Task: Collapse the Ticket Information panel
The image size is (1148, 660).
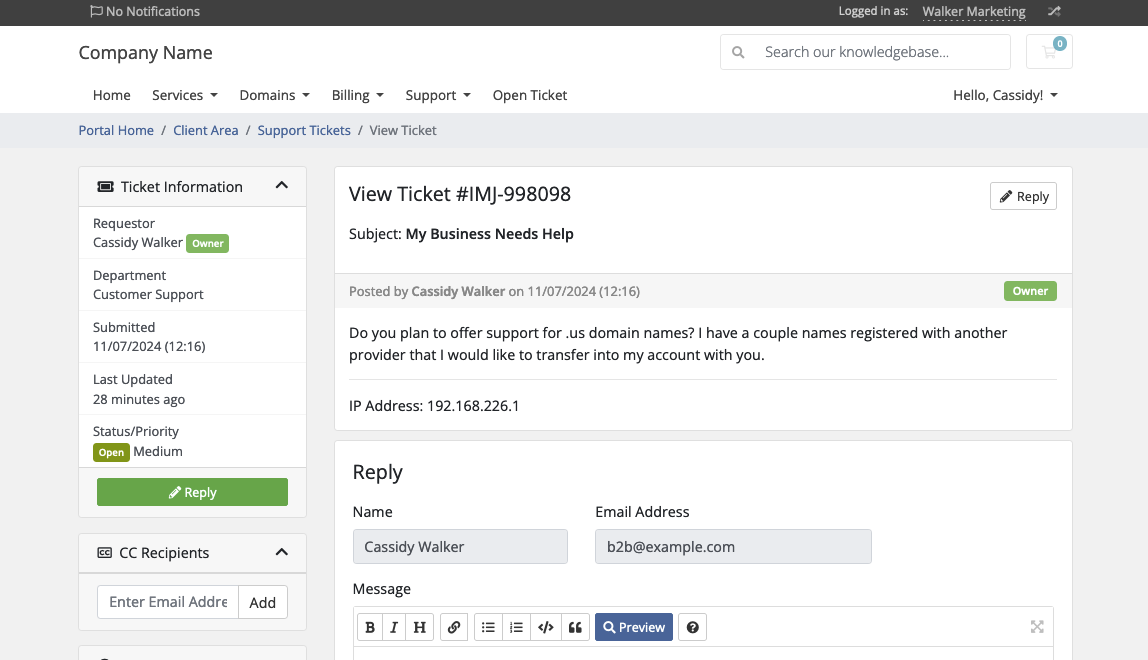Action: [282, 185]
